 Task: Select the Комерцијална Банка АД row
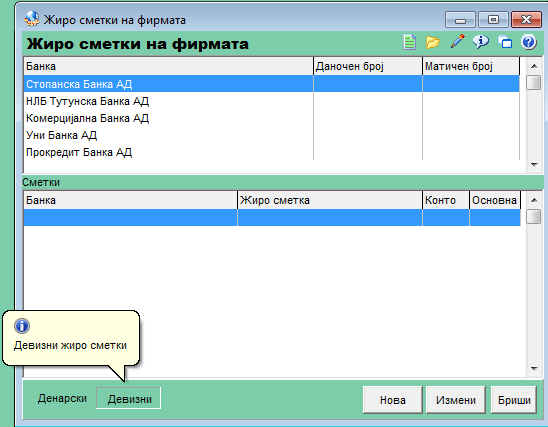click(272, 118)
